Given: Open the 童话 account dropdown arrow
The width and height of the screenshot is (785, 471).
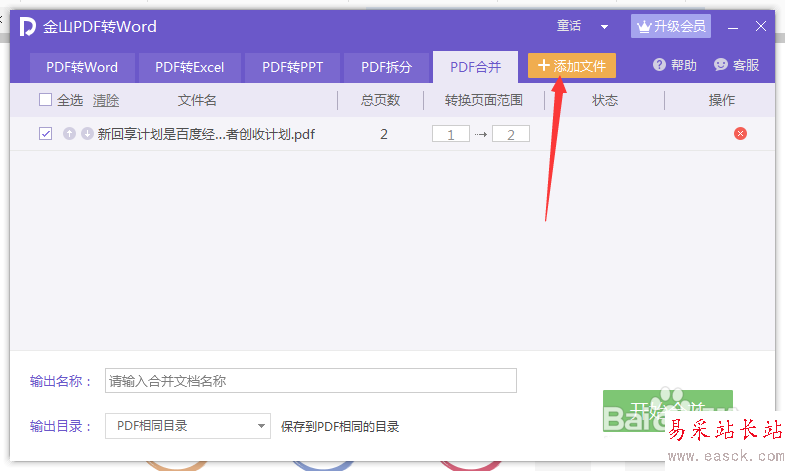Looking at the screenshot, I should (x=604, y=27).
